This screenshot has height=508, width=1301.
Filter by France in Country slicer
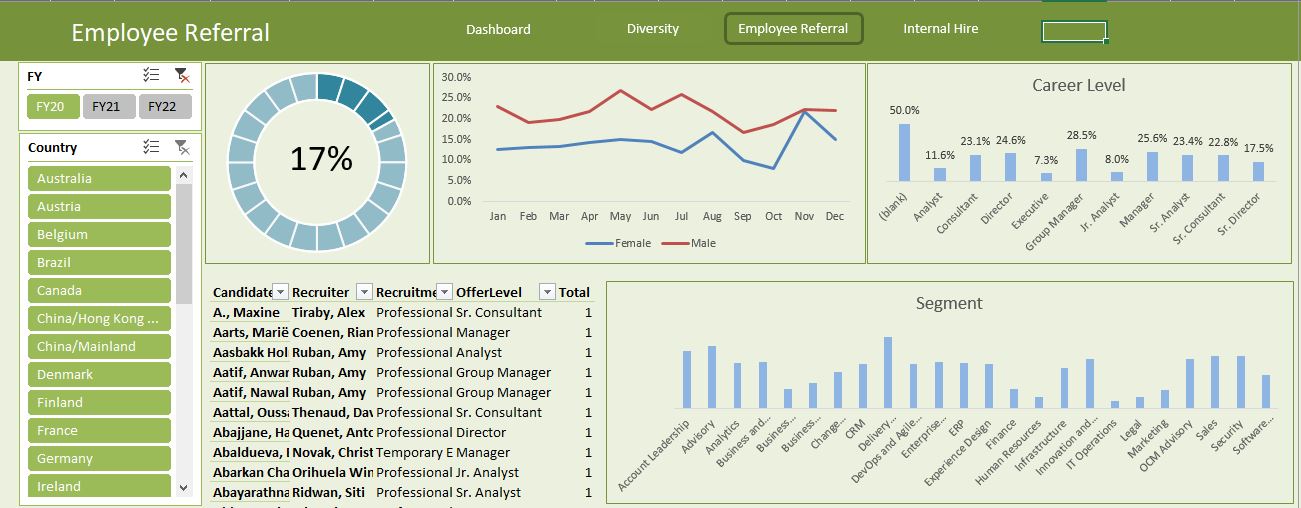tap(99, 430)
